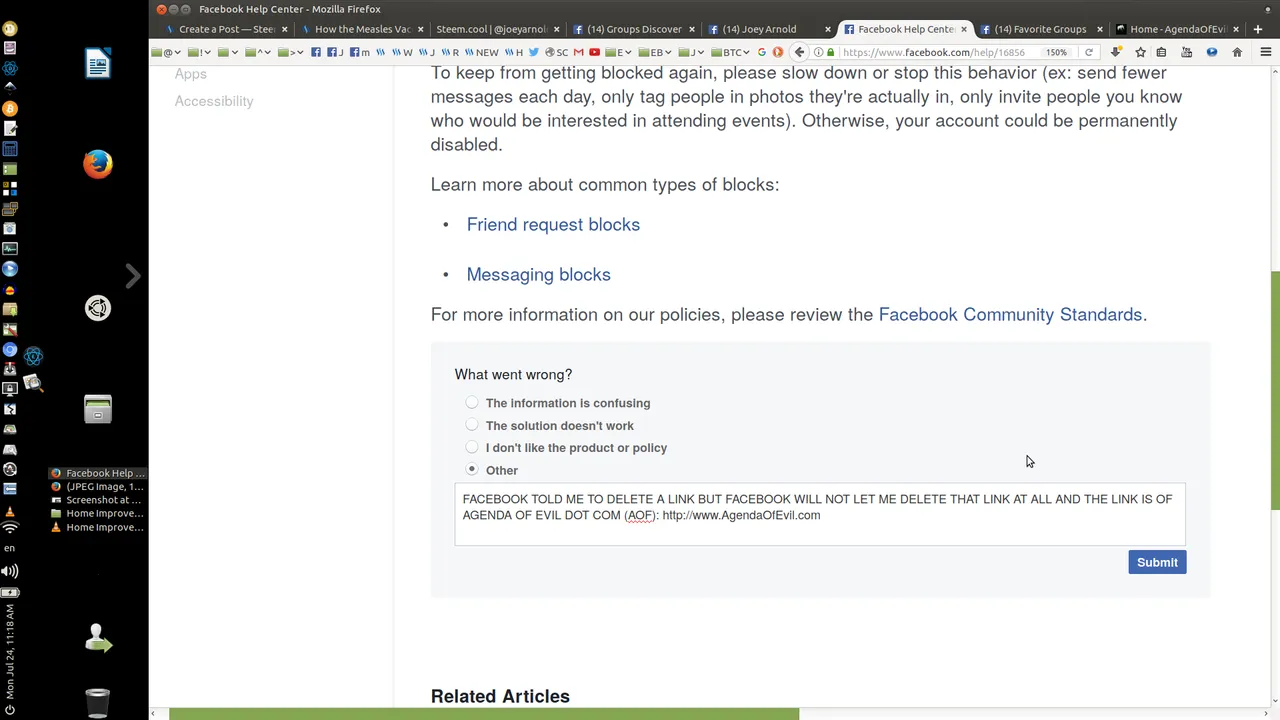Screen dimensions: 1280x720
Task: Expand the 'J' bookmark folder
Action: point(691,52)
